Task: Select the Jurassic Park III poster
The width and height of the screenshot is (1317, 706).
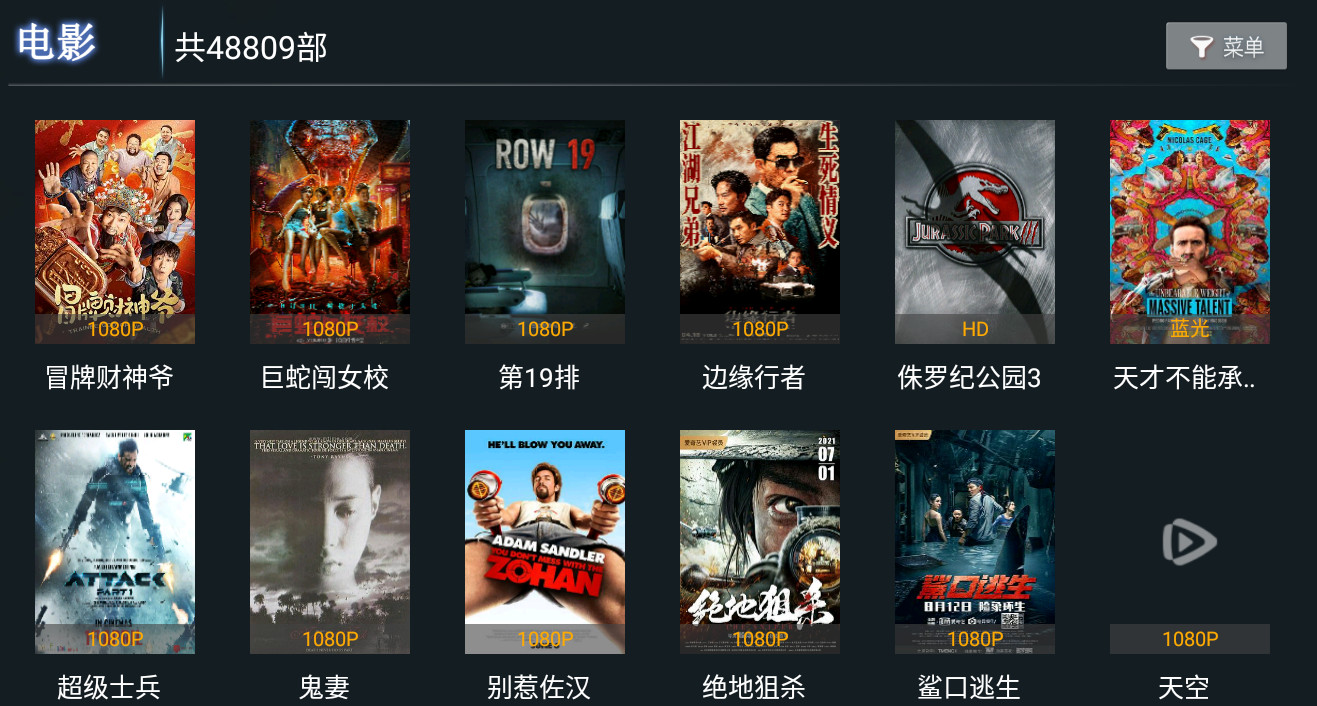Action: tap(975, 232)
